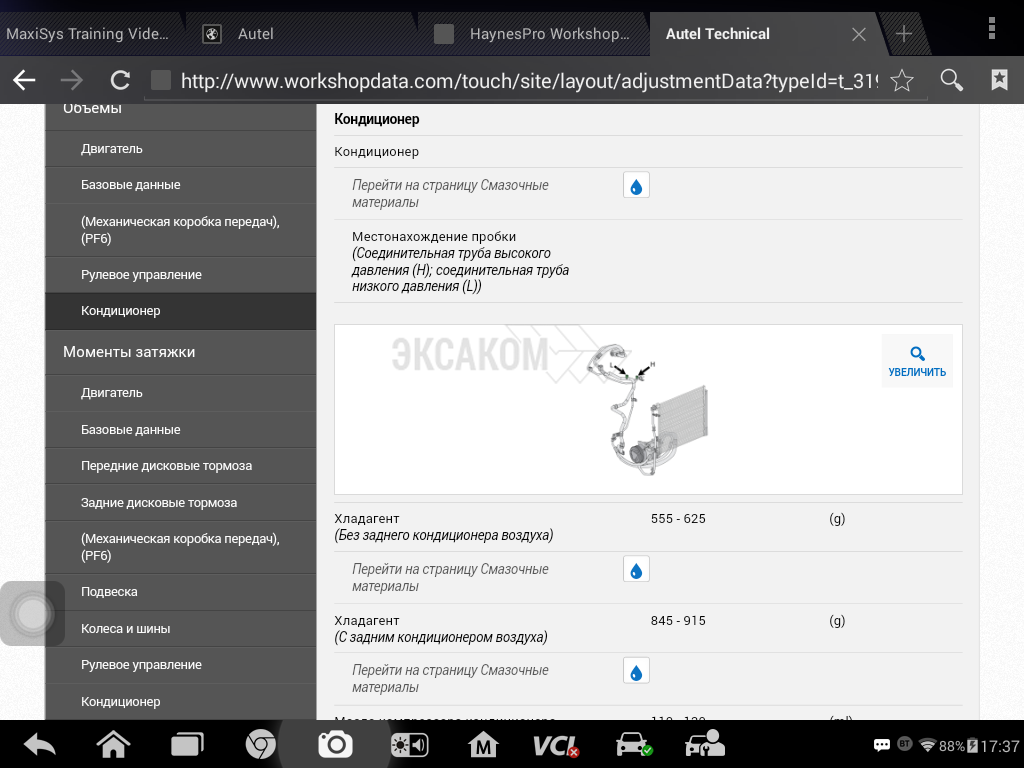Select Рулевое управление under Объемы
Image resolution: width=1024 pixels, height=768 pixels.
pyautogui.click(x=141, y=275)
